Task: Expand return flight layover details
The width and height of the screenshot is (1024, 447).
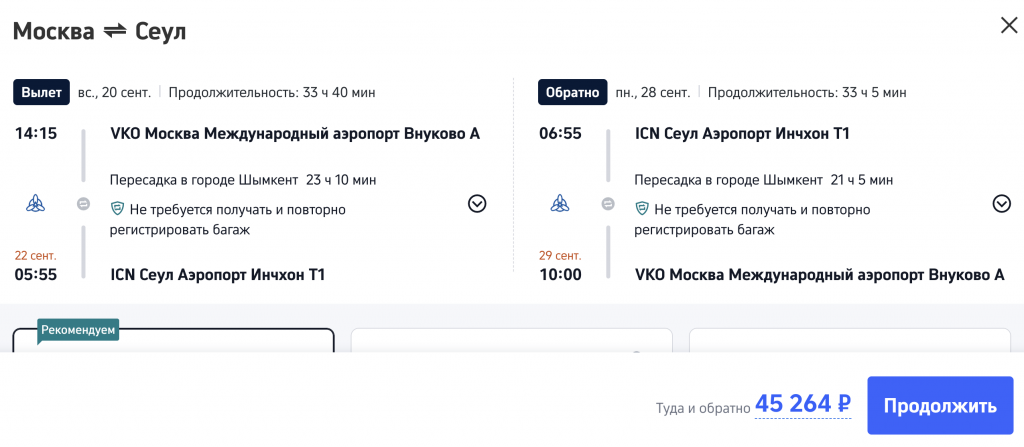Action: [1001, 204]
